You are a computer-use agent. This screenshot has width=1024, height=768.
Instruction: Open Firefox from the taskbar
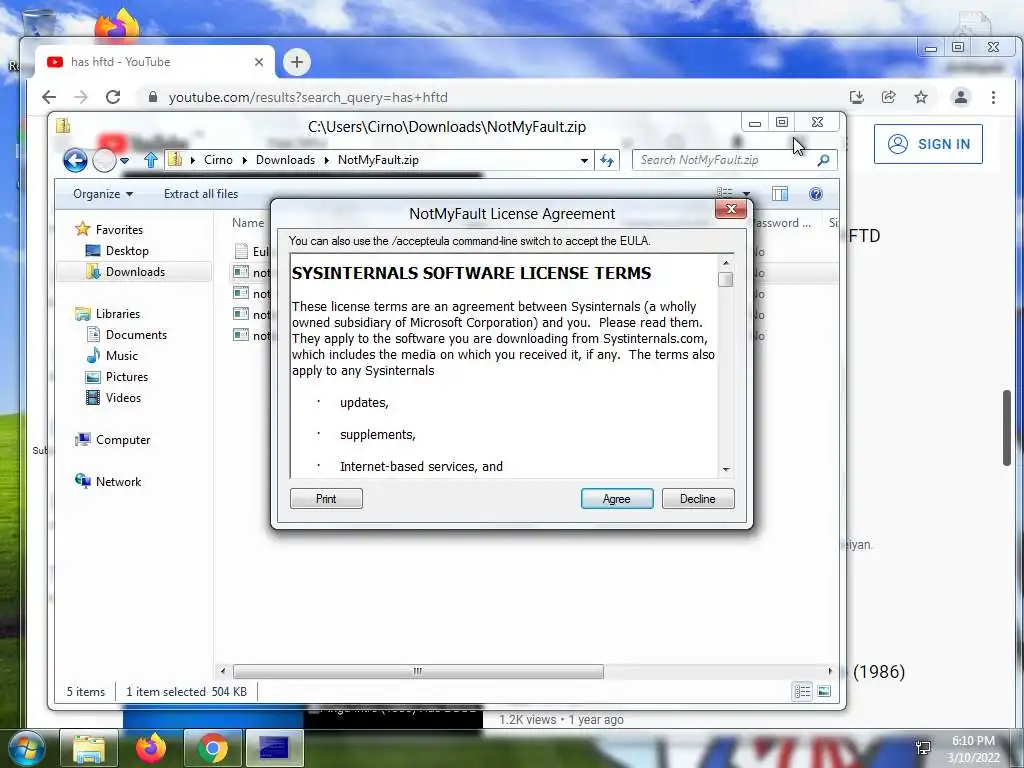point(150,748)
